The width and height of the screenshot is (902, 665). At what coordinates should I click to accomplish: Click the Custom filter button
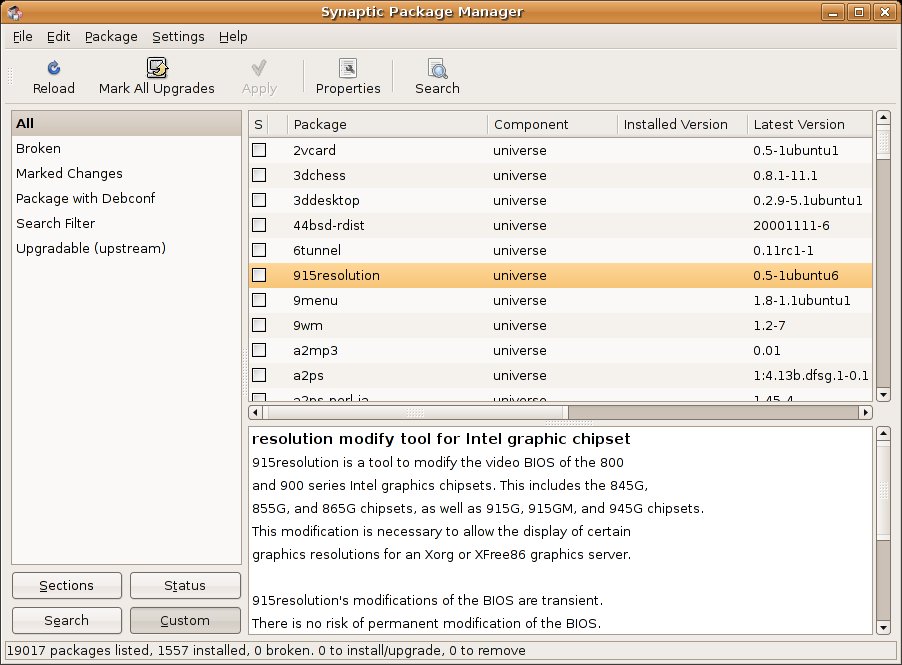(x=185, y=621)
